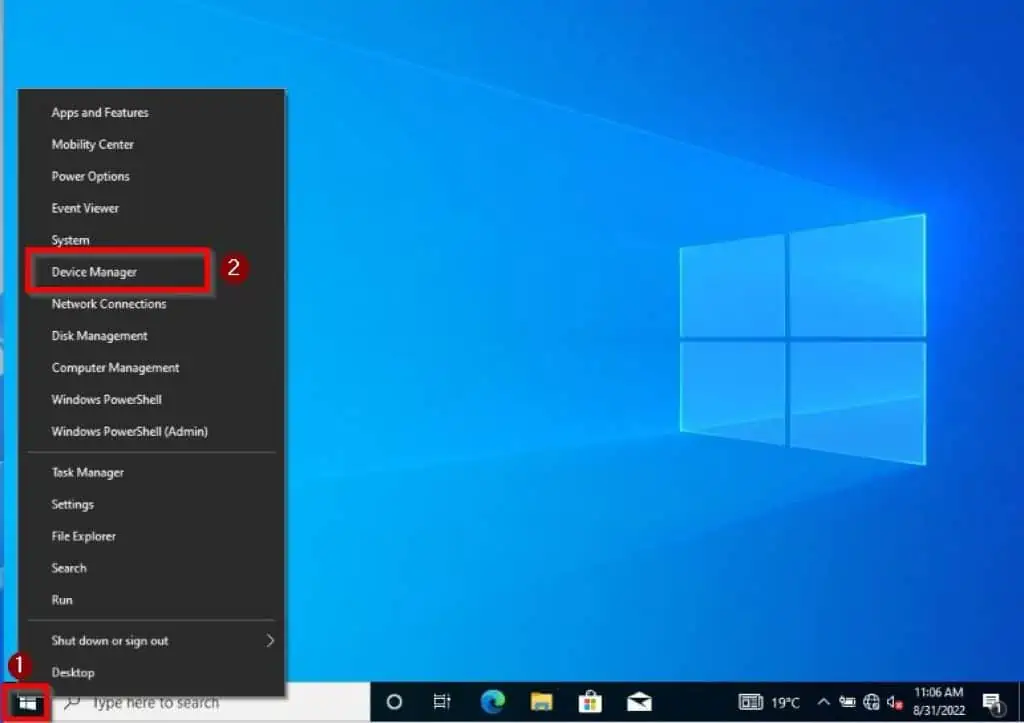Image resolution: width=1024 pixels, height=723 pixels.
Task: Open the news and weather widget icon
Action: [750, 703]
